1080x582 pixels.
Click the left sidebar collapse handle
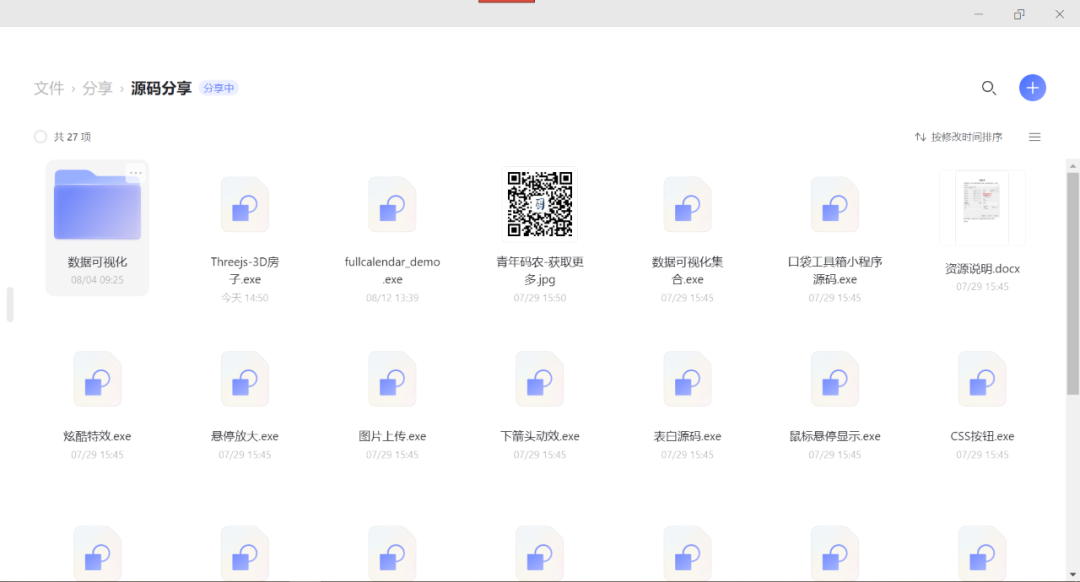[x=10, y=304]
